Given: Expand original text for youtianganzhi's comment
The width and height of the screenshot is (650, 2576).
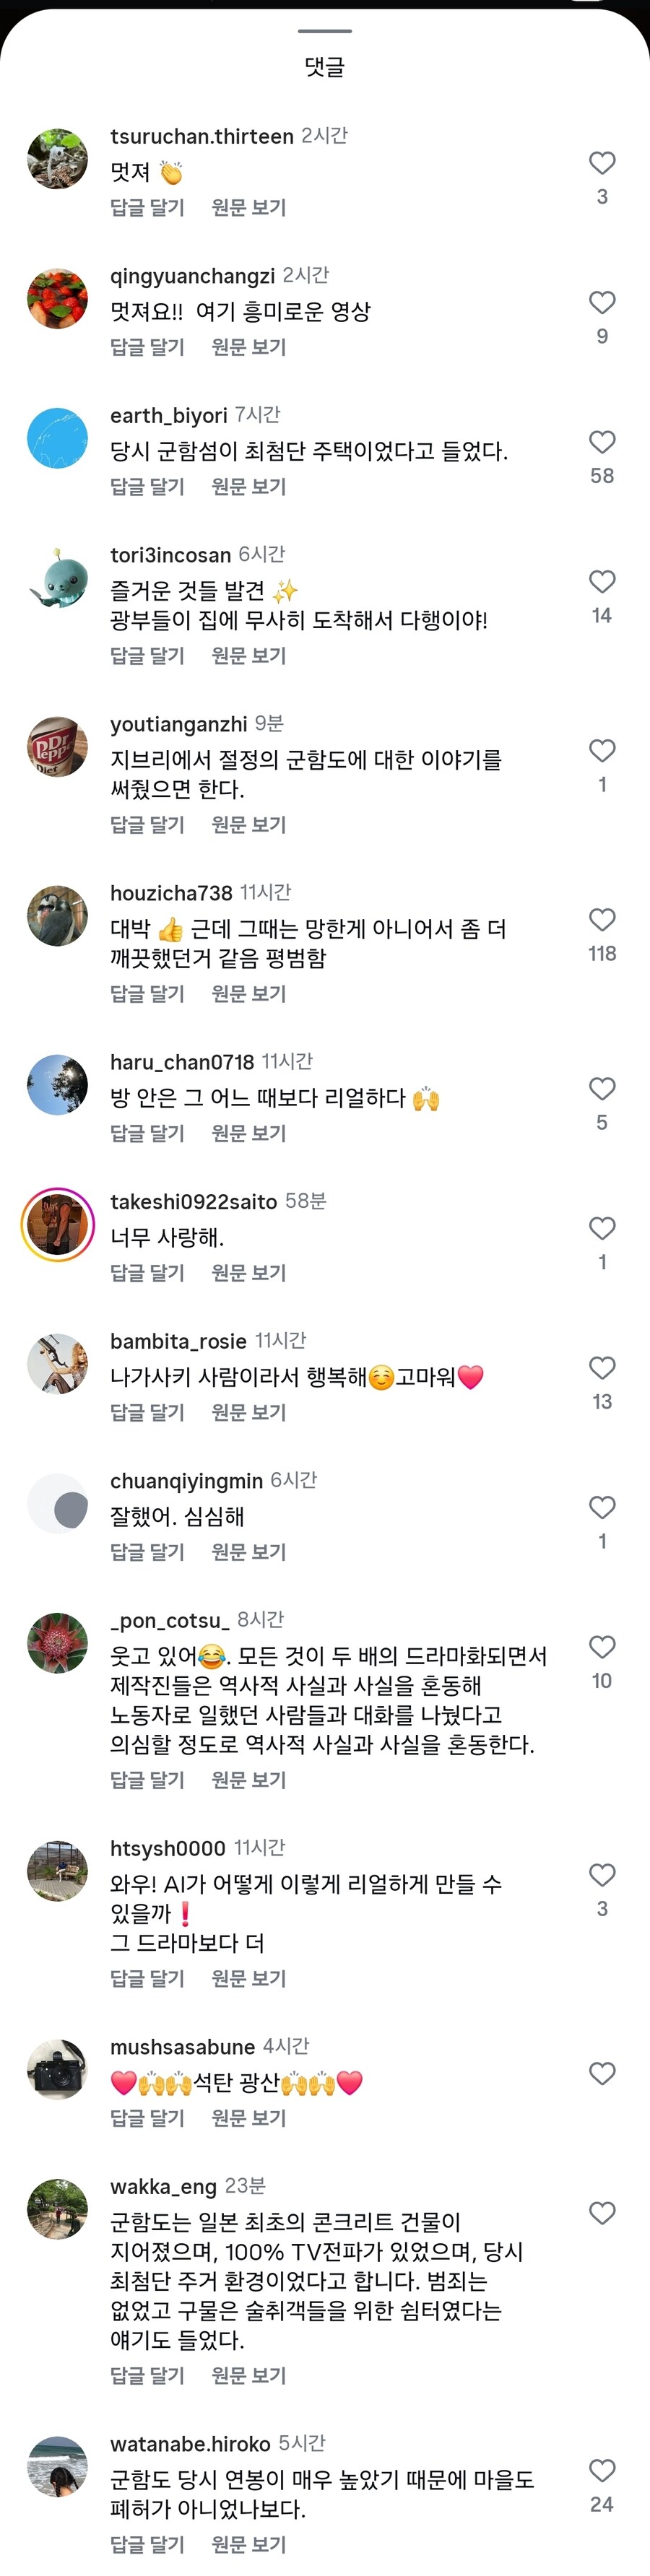Looking at the screenshot, I should tap(249, 825).
